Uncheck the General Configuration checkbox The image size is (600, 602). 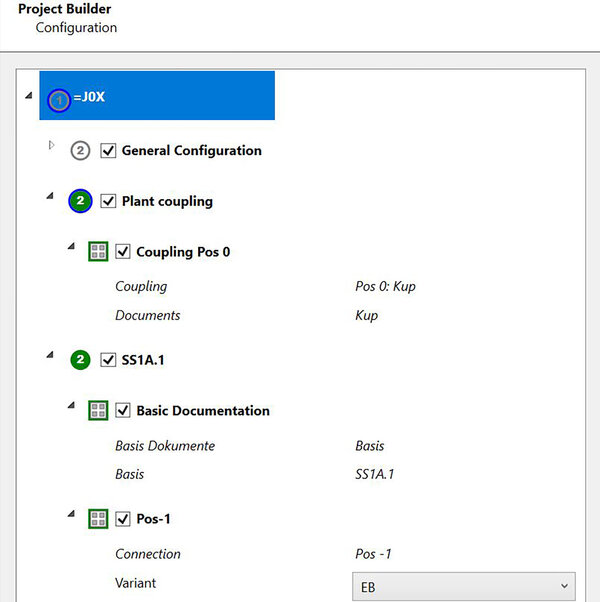109,151
